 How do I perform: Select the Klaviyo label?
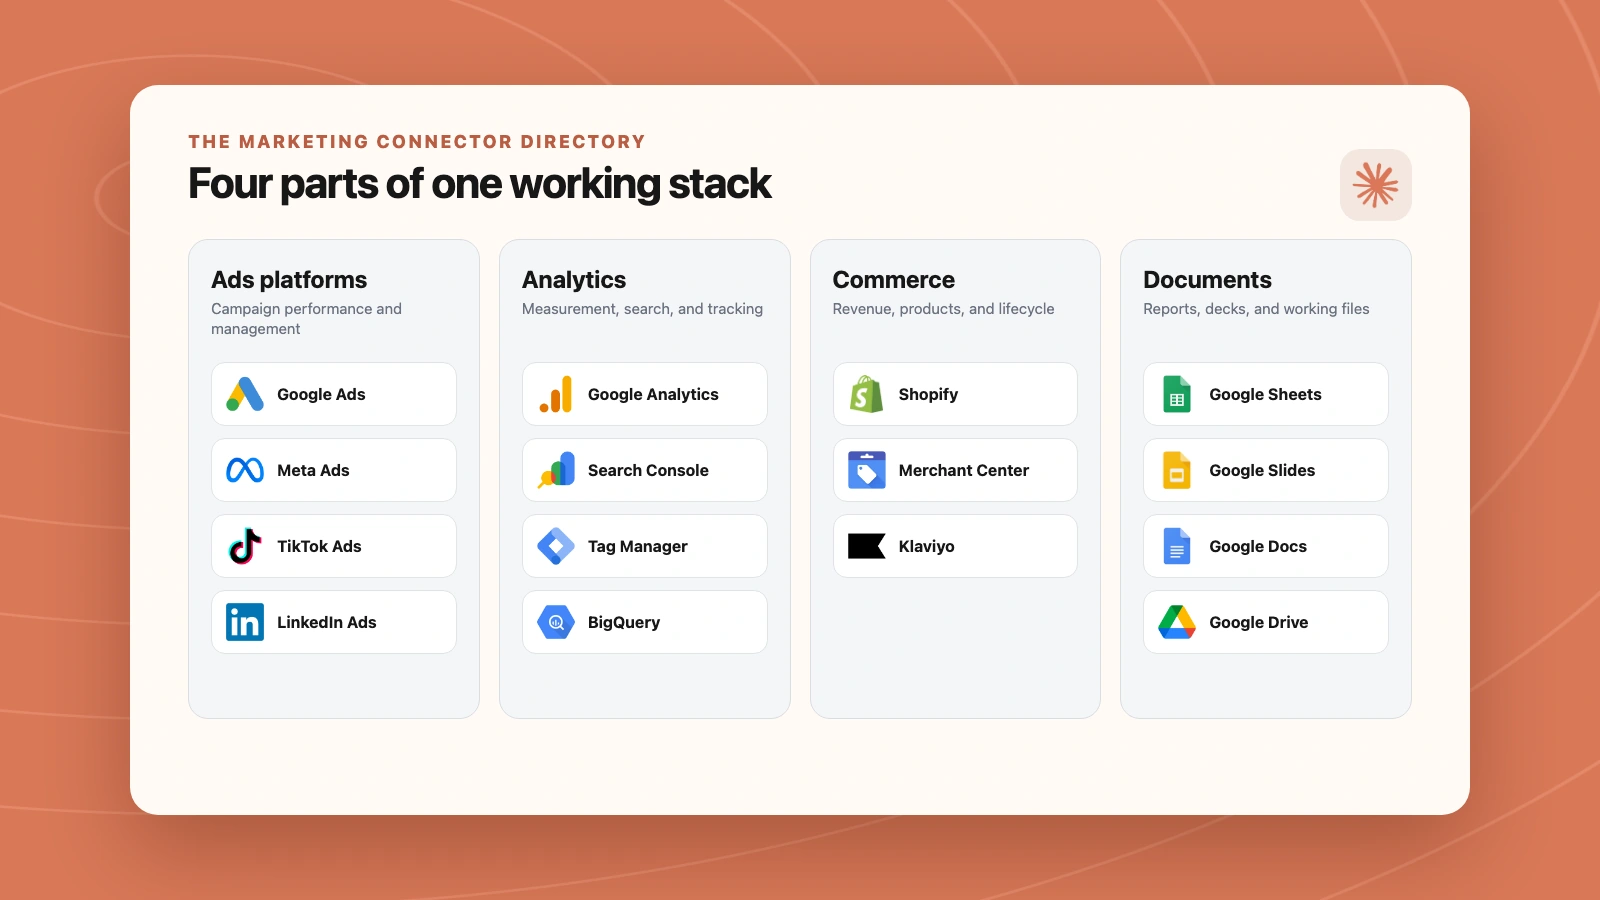click(927, 546)
